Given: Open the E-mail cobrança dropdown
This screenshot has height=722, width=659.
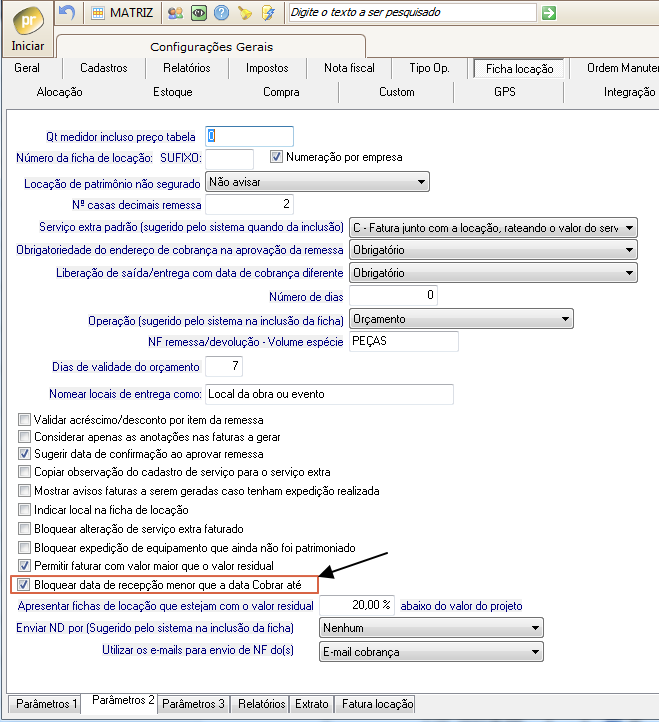Looking at the screenshot, I should [x=431, y=652].
